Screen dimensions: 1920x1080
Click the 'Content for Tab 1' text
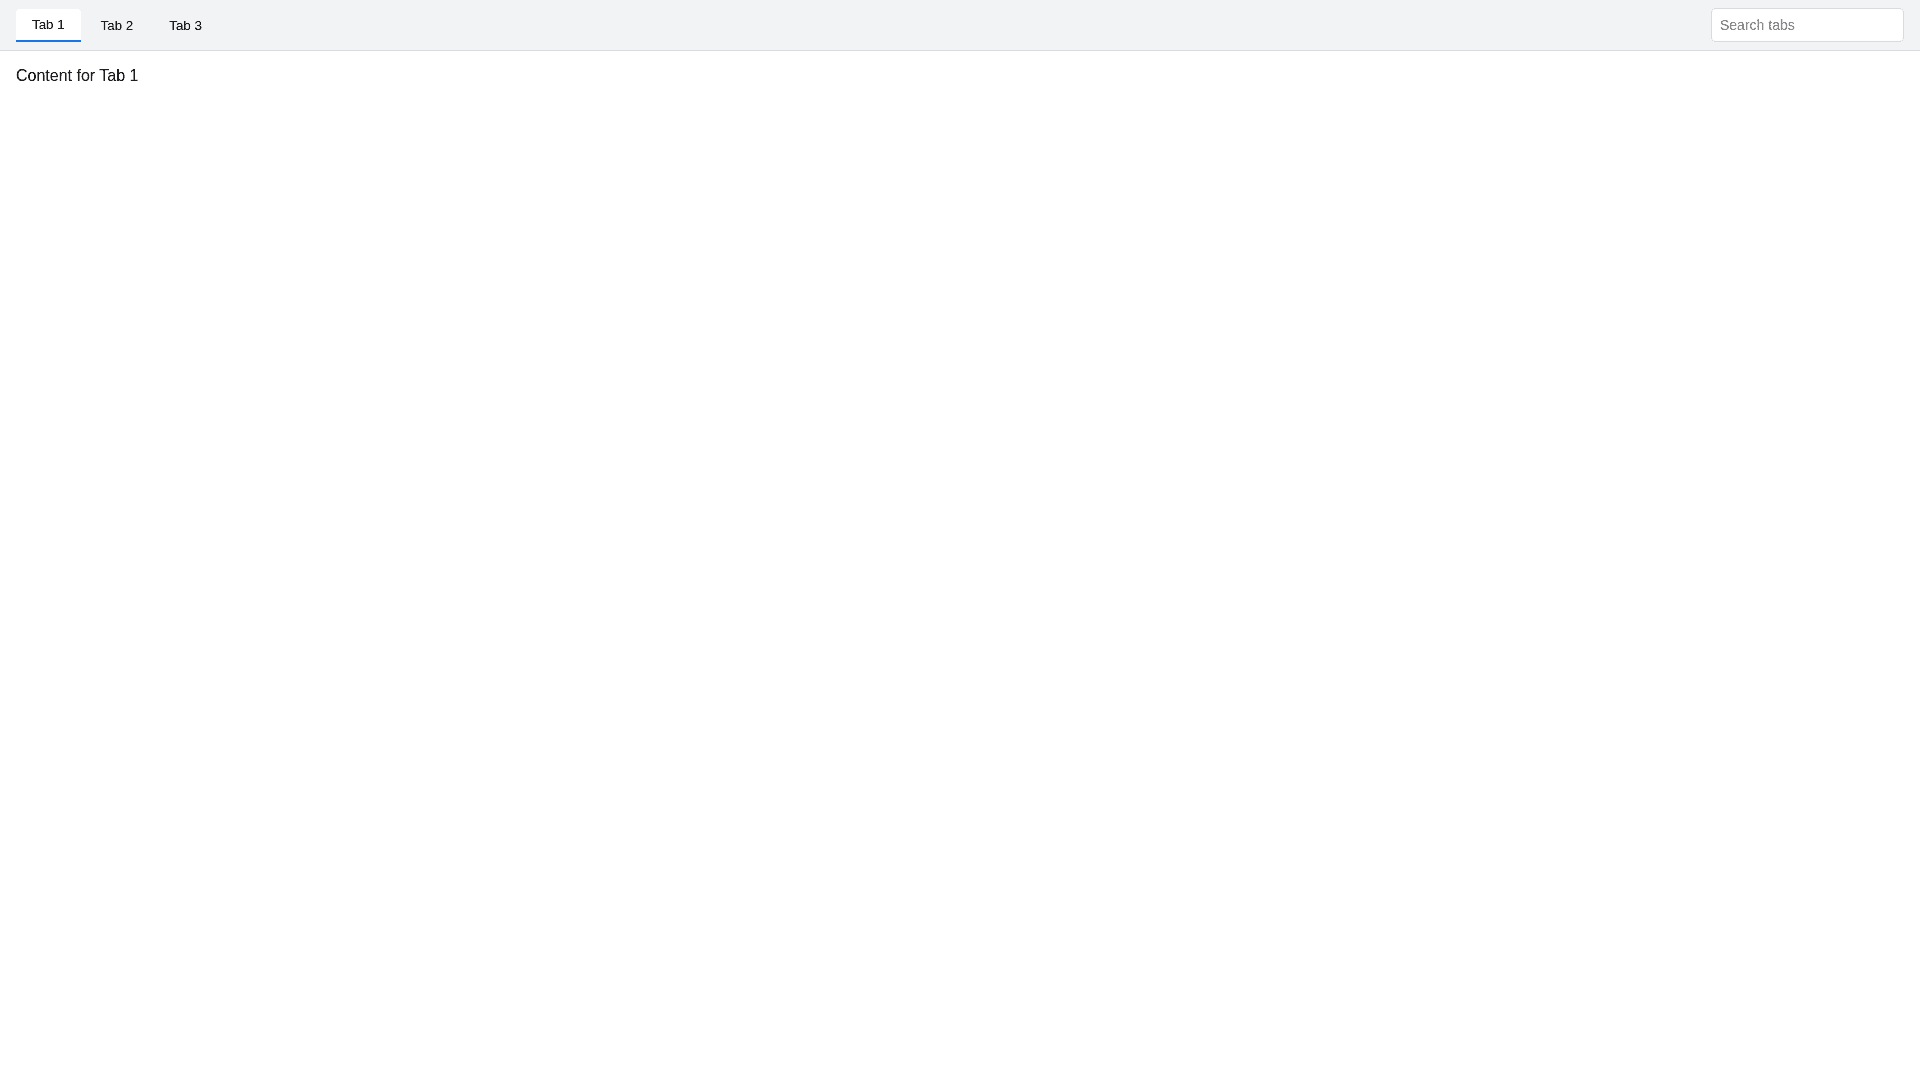point(77,76)
